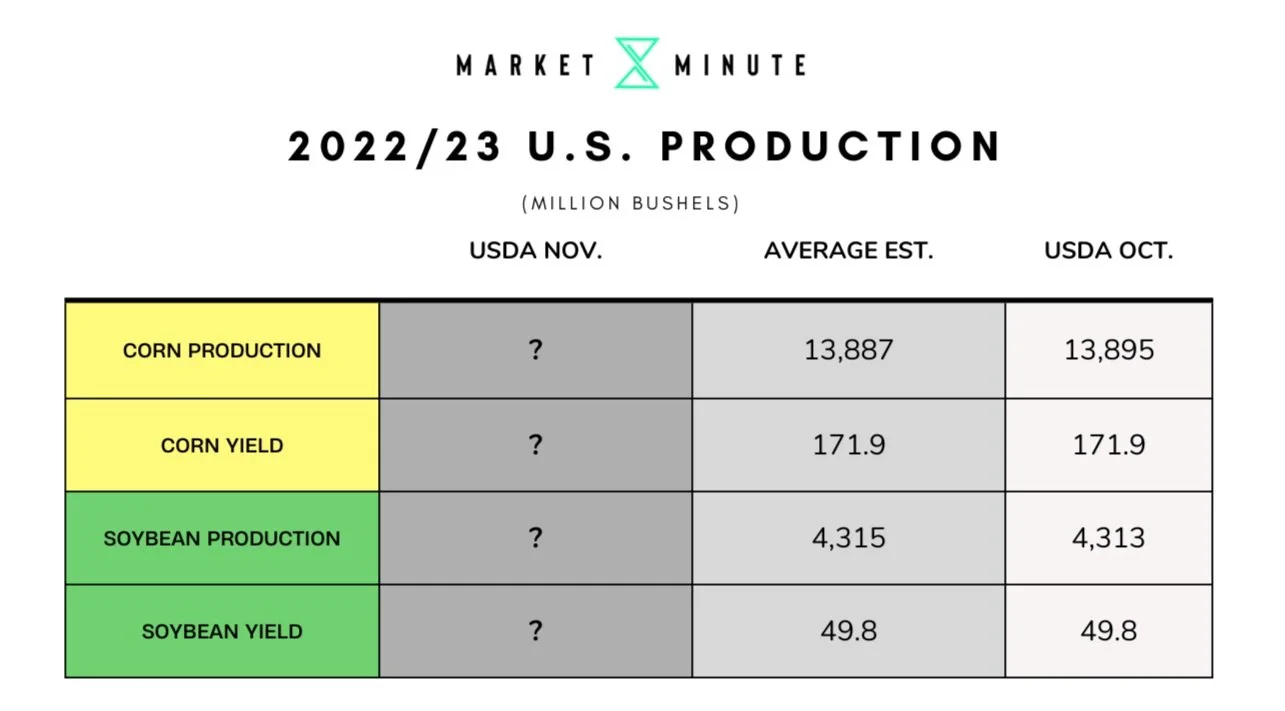Click the word MARKET in header
The height and width of the screenshot is (711, 1285).
pyautogui.click(x=526, y=66)
